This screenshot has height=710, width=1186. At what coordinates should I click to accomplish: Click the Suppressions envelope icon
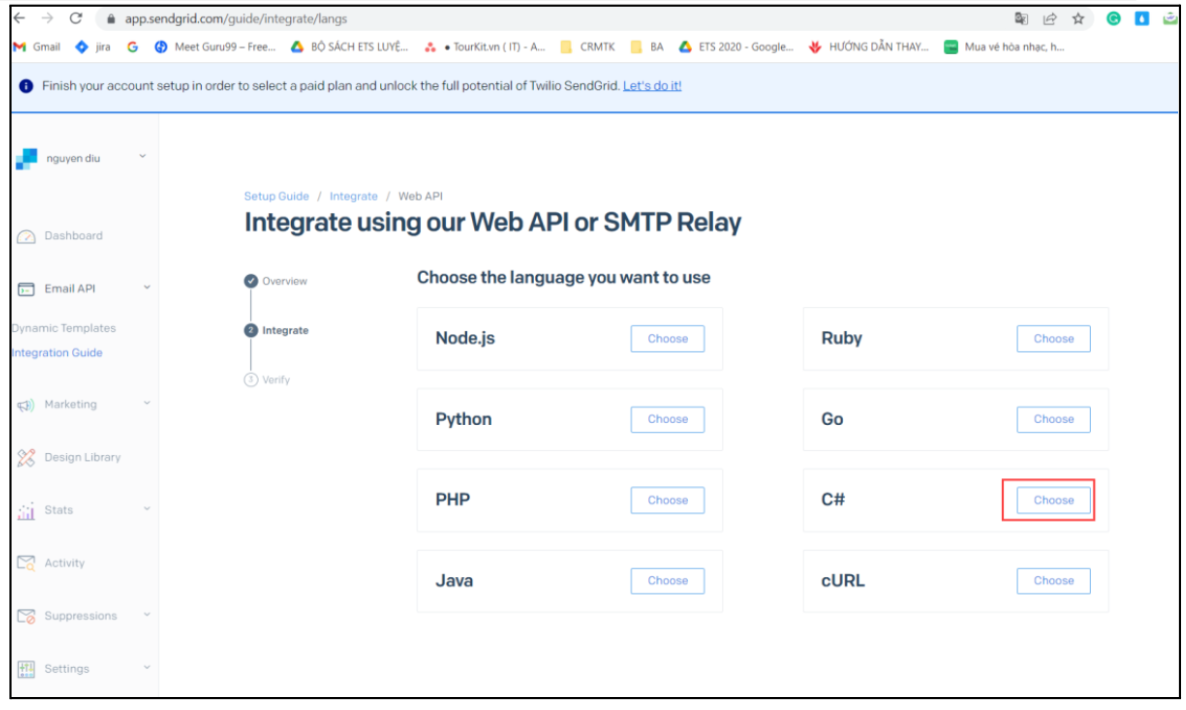click(26, 616)
